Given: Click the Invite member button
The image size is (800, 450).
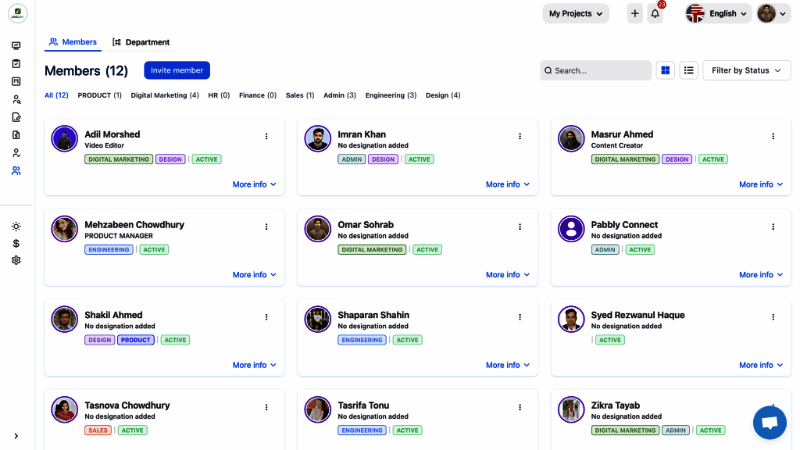Looking at the screenshot, I should pos(177,70).
